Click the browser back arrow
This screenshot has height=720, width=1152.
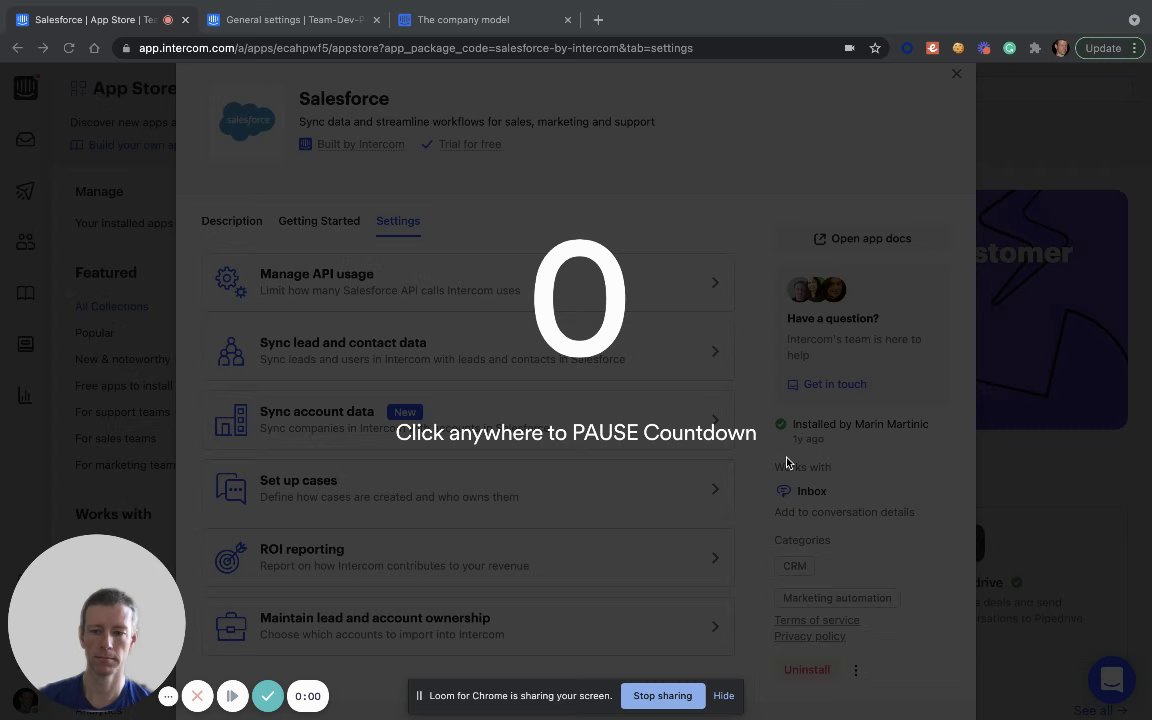pyautogui.click(x=18, y=48)
